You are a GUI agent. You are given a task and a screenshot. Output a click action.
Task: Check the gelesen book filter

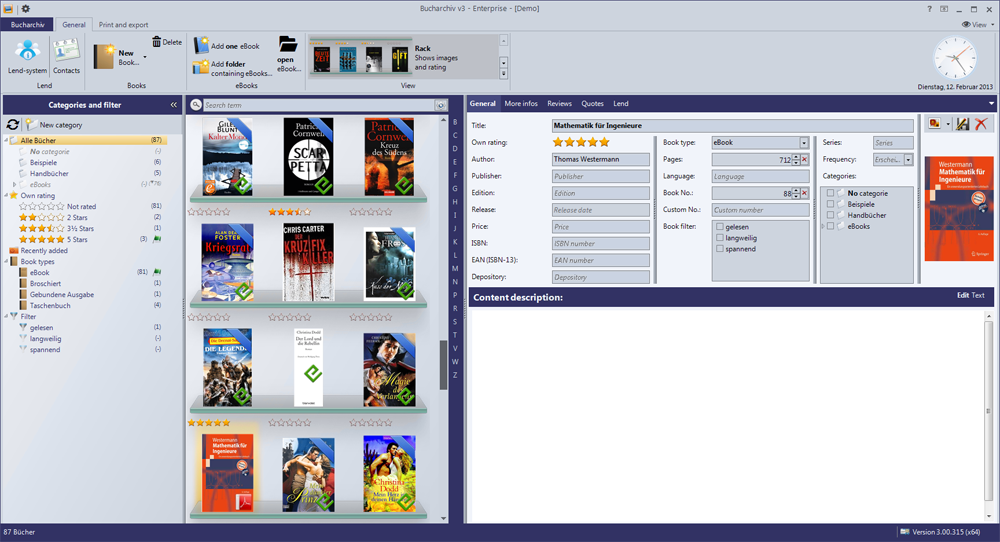point(720,227)
